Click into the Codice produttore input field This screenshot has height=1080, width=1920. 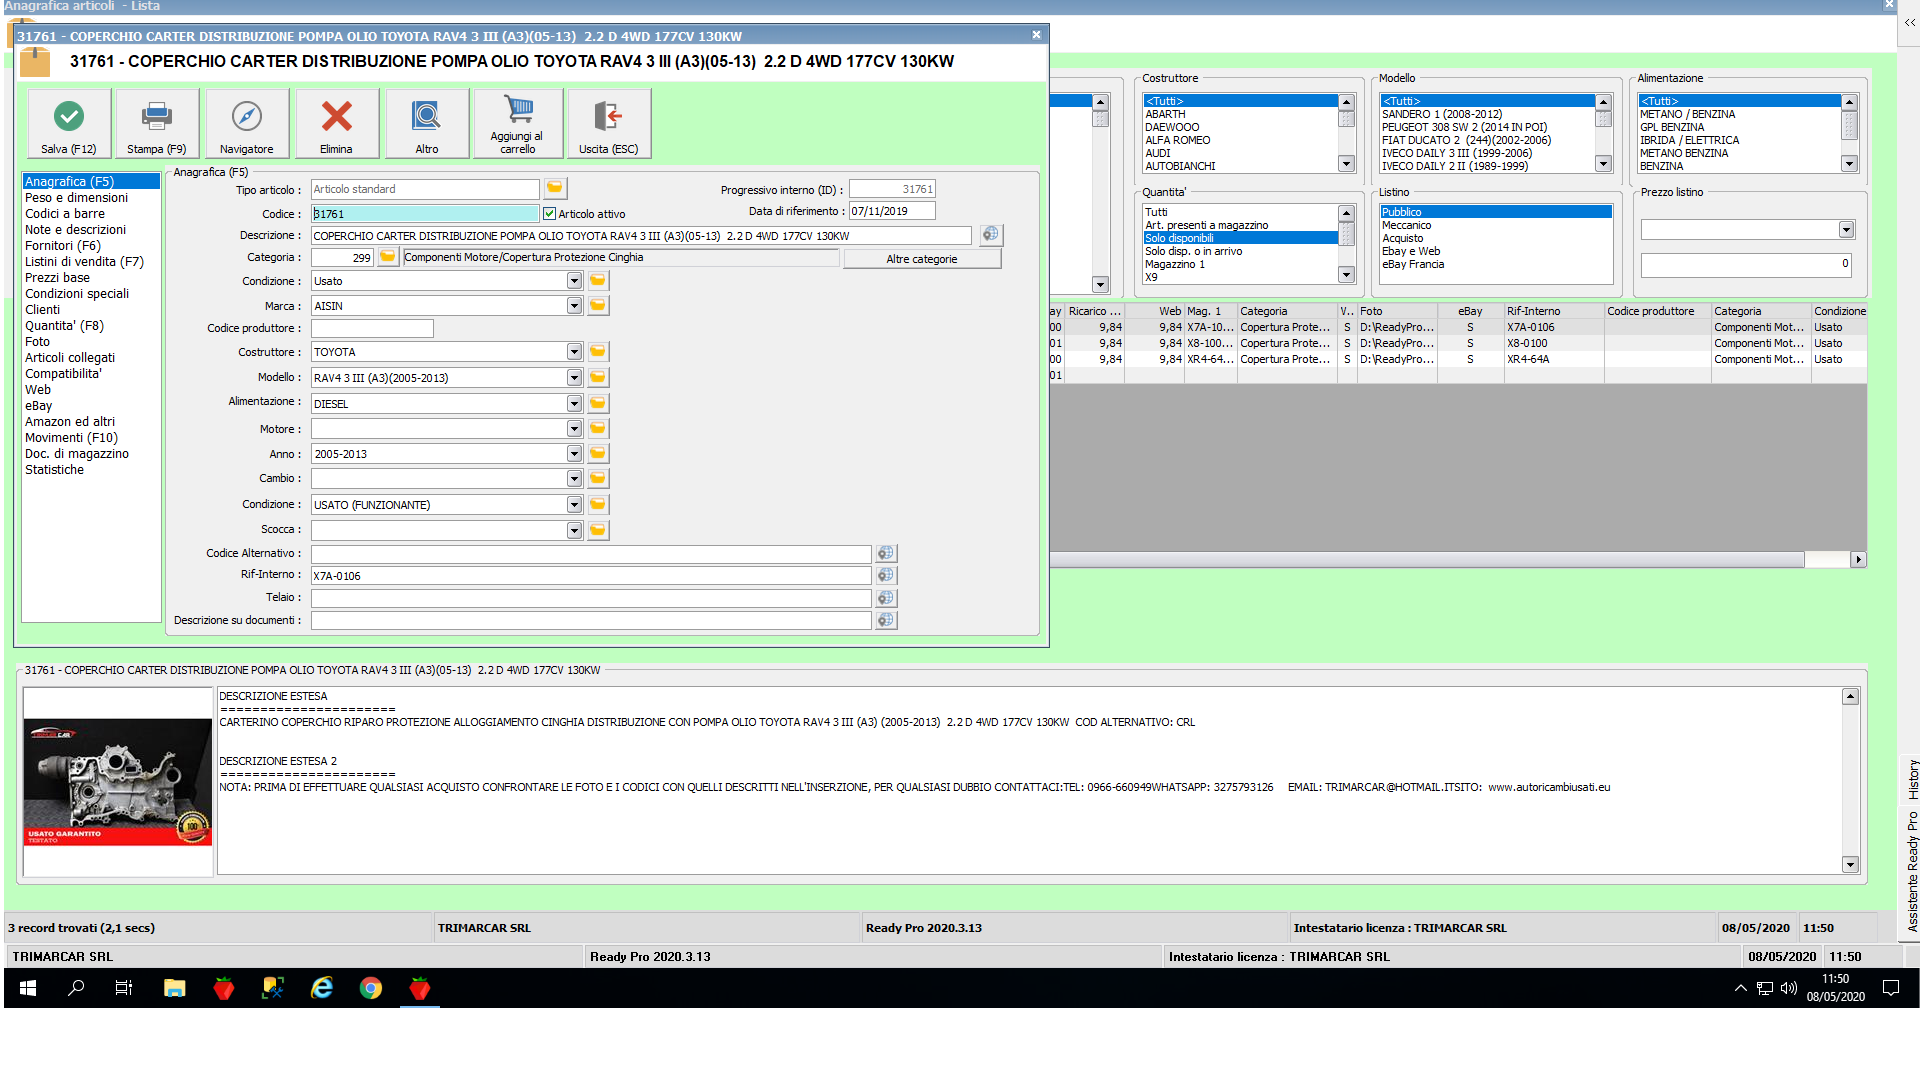pos(372,328)
